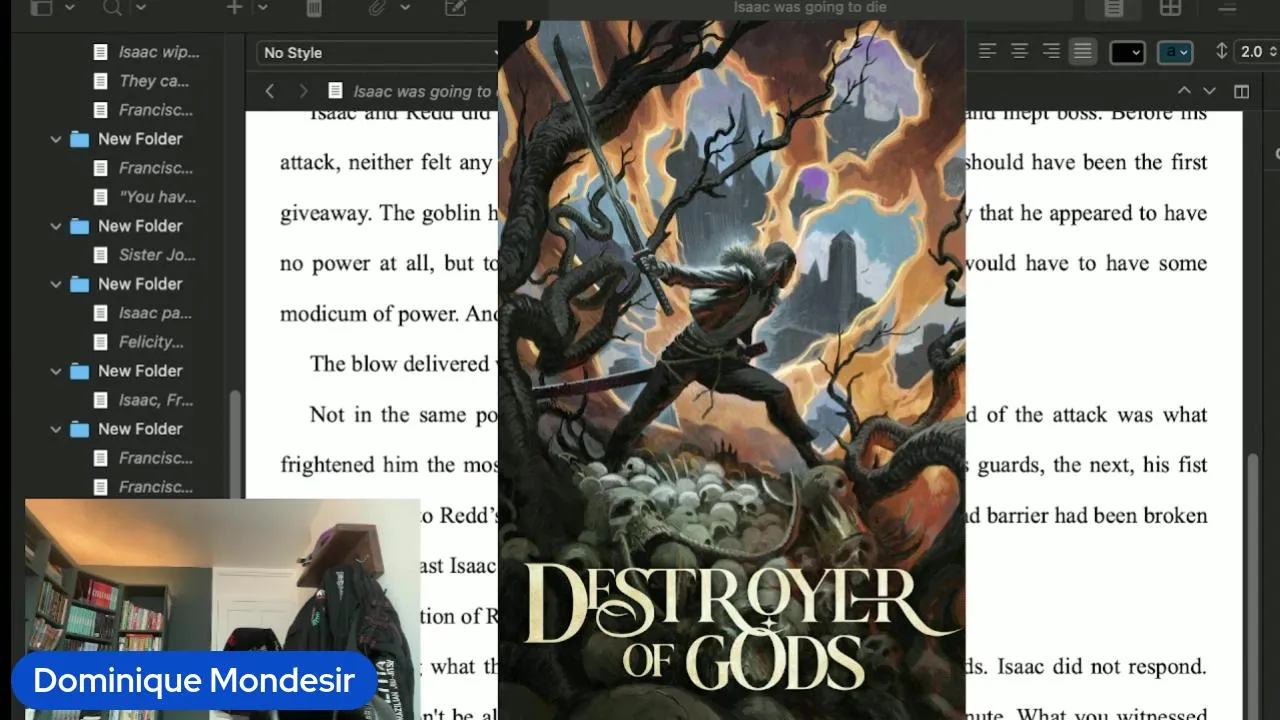This screenshot has width=1280, height=720.
Task: Collapse New Folder containing 'Isaac, Fr...'
Action: coord(56,371)
